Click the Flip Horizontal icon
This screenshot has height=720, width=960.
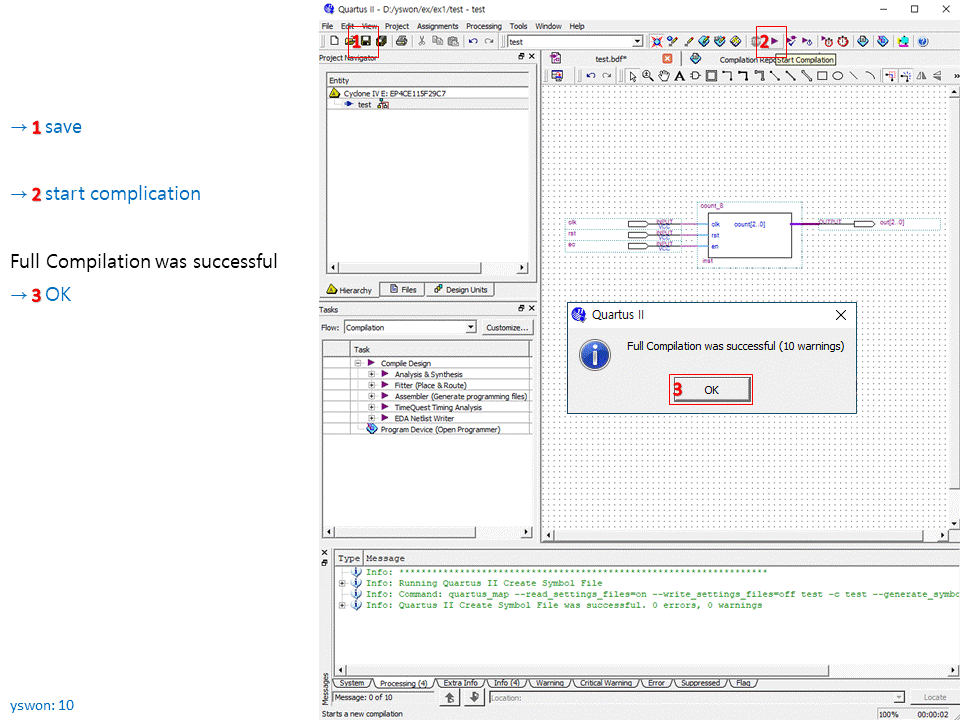pyautogui.click(x=921, y=76)
